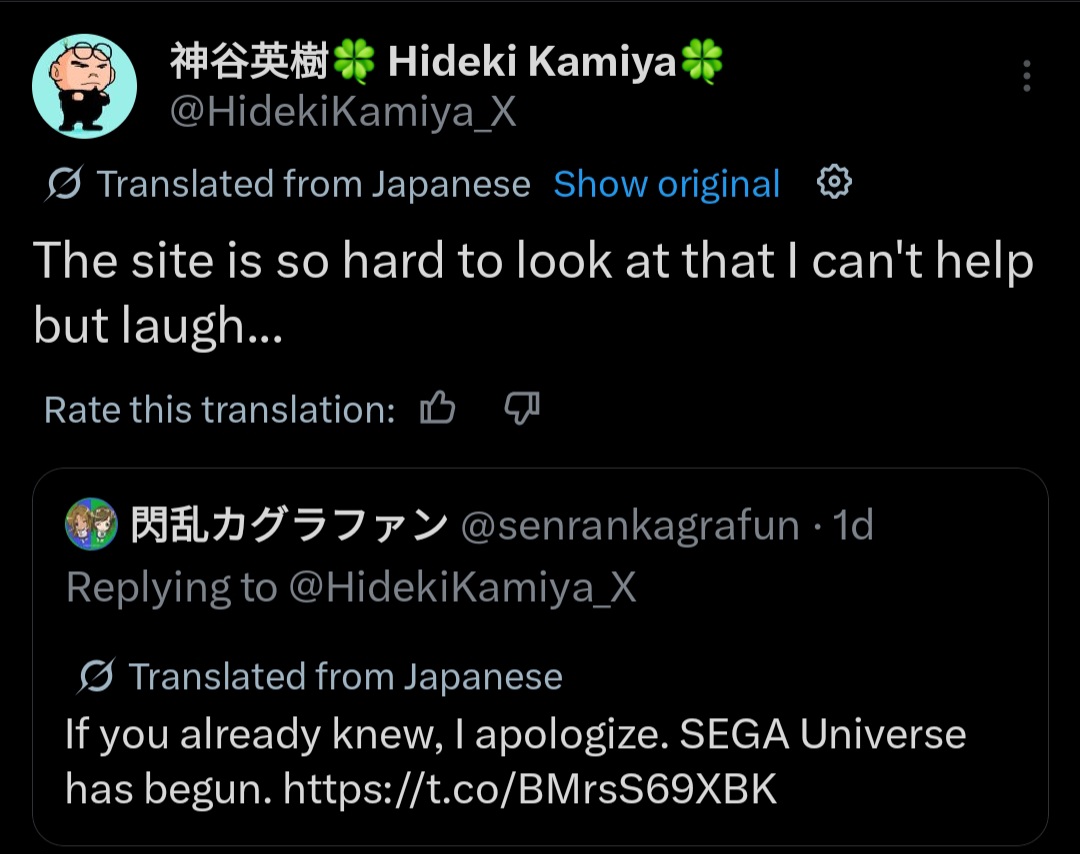Open the @senrankagrafun handle
1080x854 pixels.
coord(630,525)
